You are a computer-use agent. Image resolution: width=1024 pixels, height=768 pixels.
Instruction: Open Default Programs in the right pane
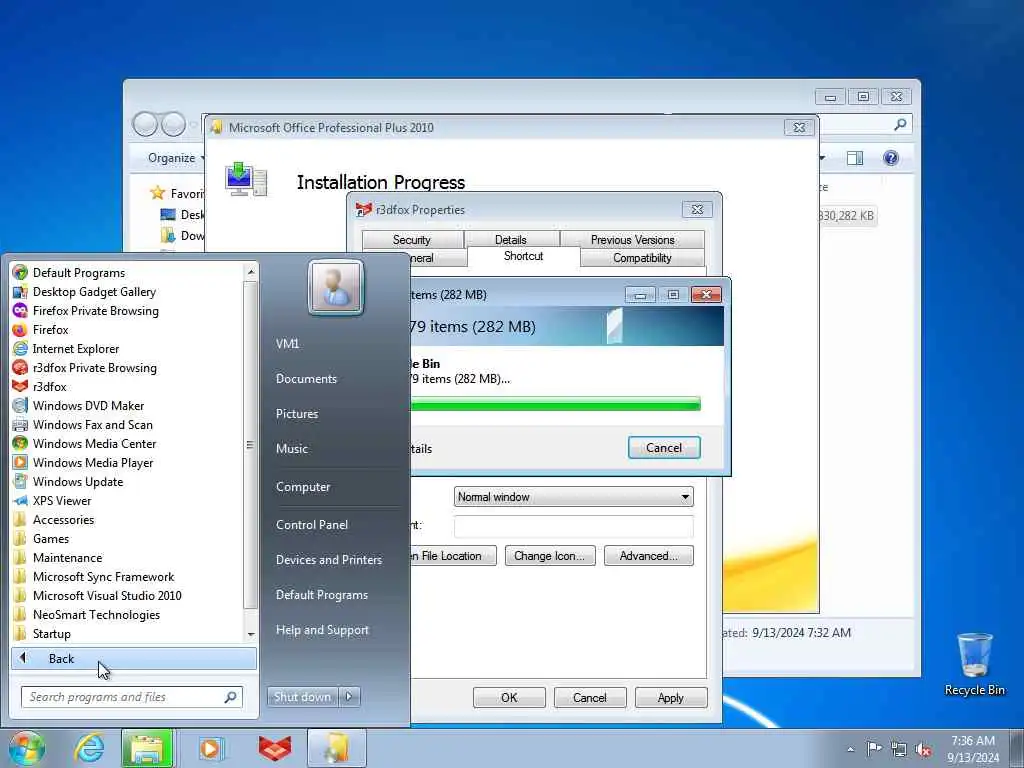coord(322,595)
